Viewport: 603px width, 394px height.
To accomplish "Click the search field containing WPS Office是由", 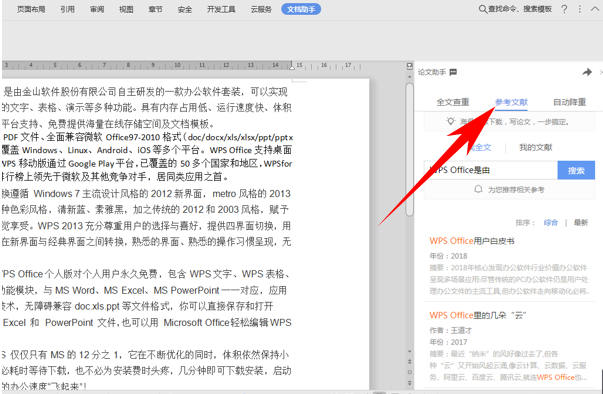I will [491, 170].
